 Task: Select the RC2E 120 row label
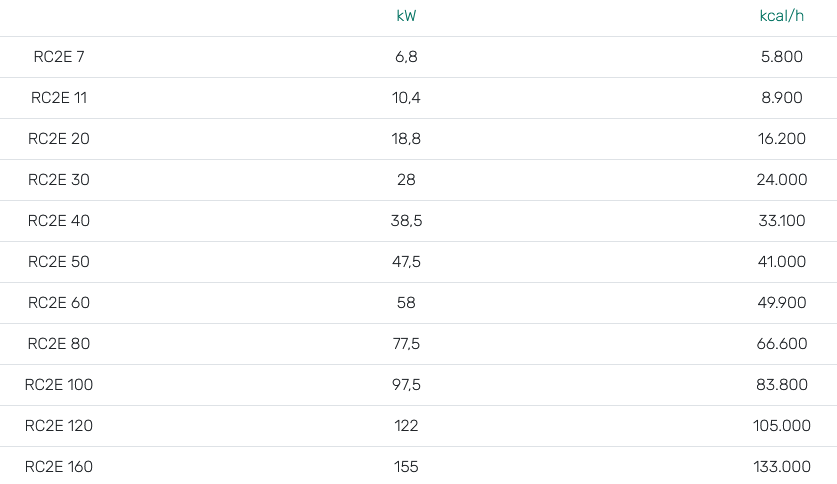[59, 426]
